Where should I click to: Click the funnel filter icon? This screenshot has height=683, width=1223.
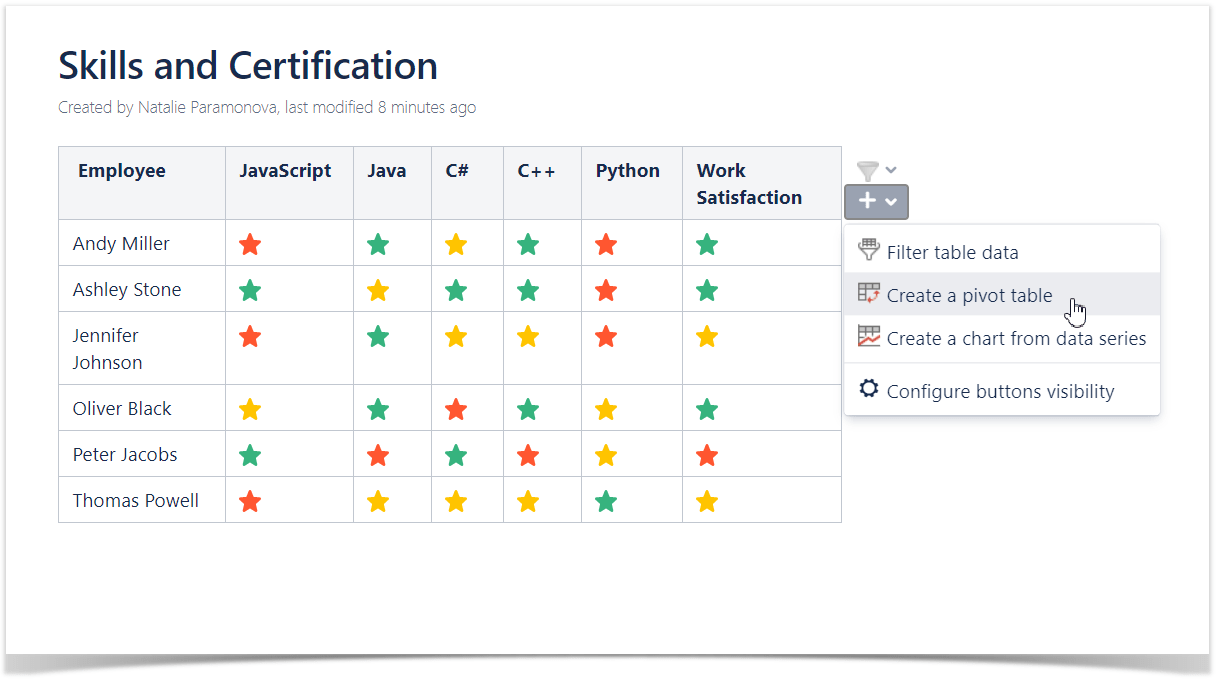pos(867,171)
